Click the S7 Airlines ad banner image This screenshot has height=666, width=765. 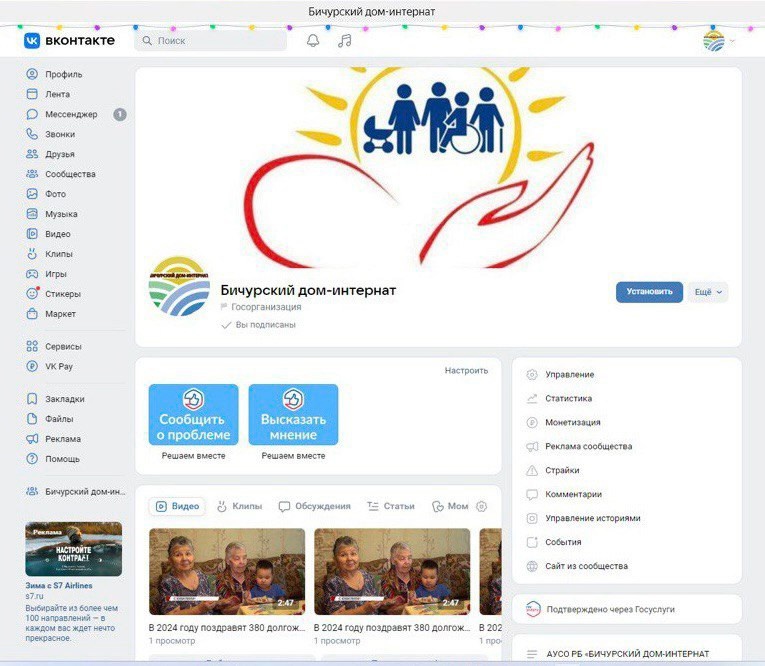pyautogui.click(x=74, y=549)
